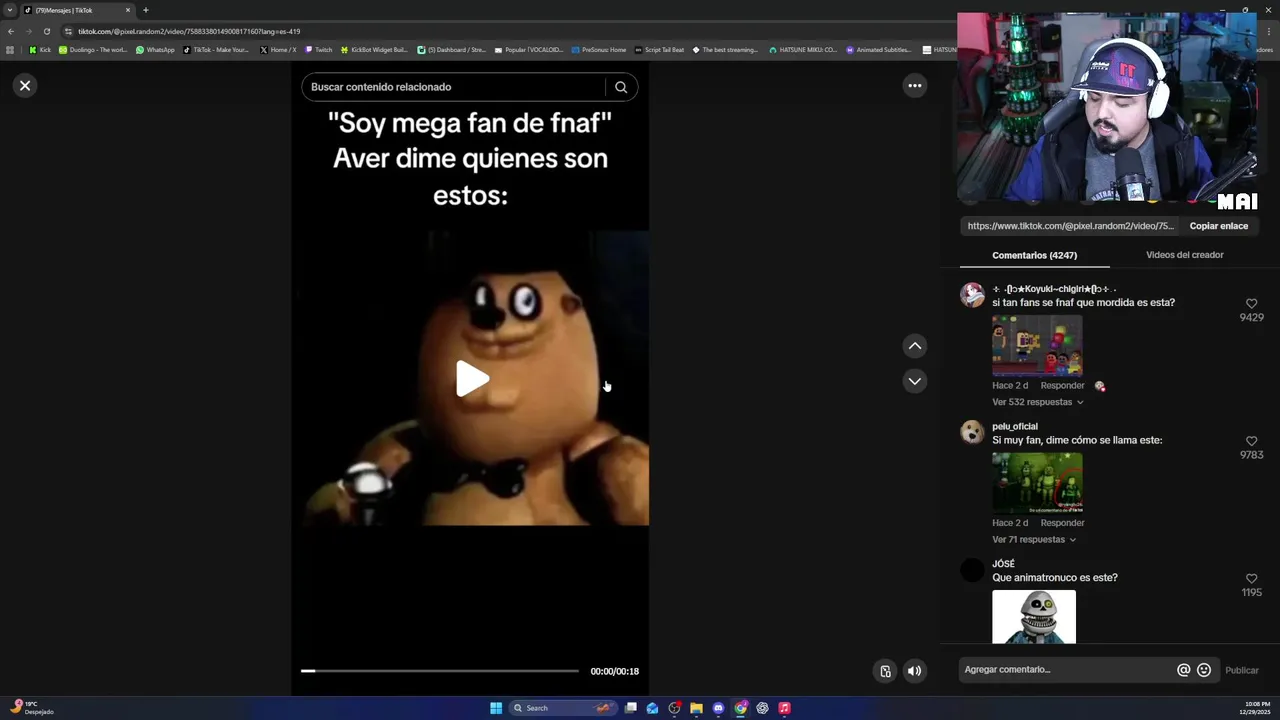Switch to 'Videos del creador' tab

(1184, 255)
